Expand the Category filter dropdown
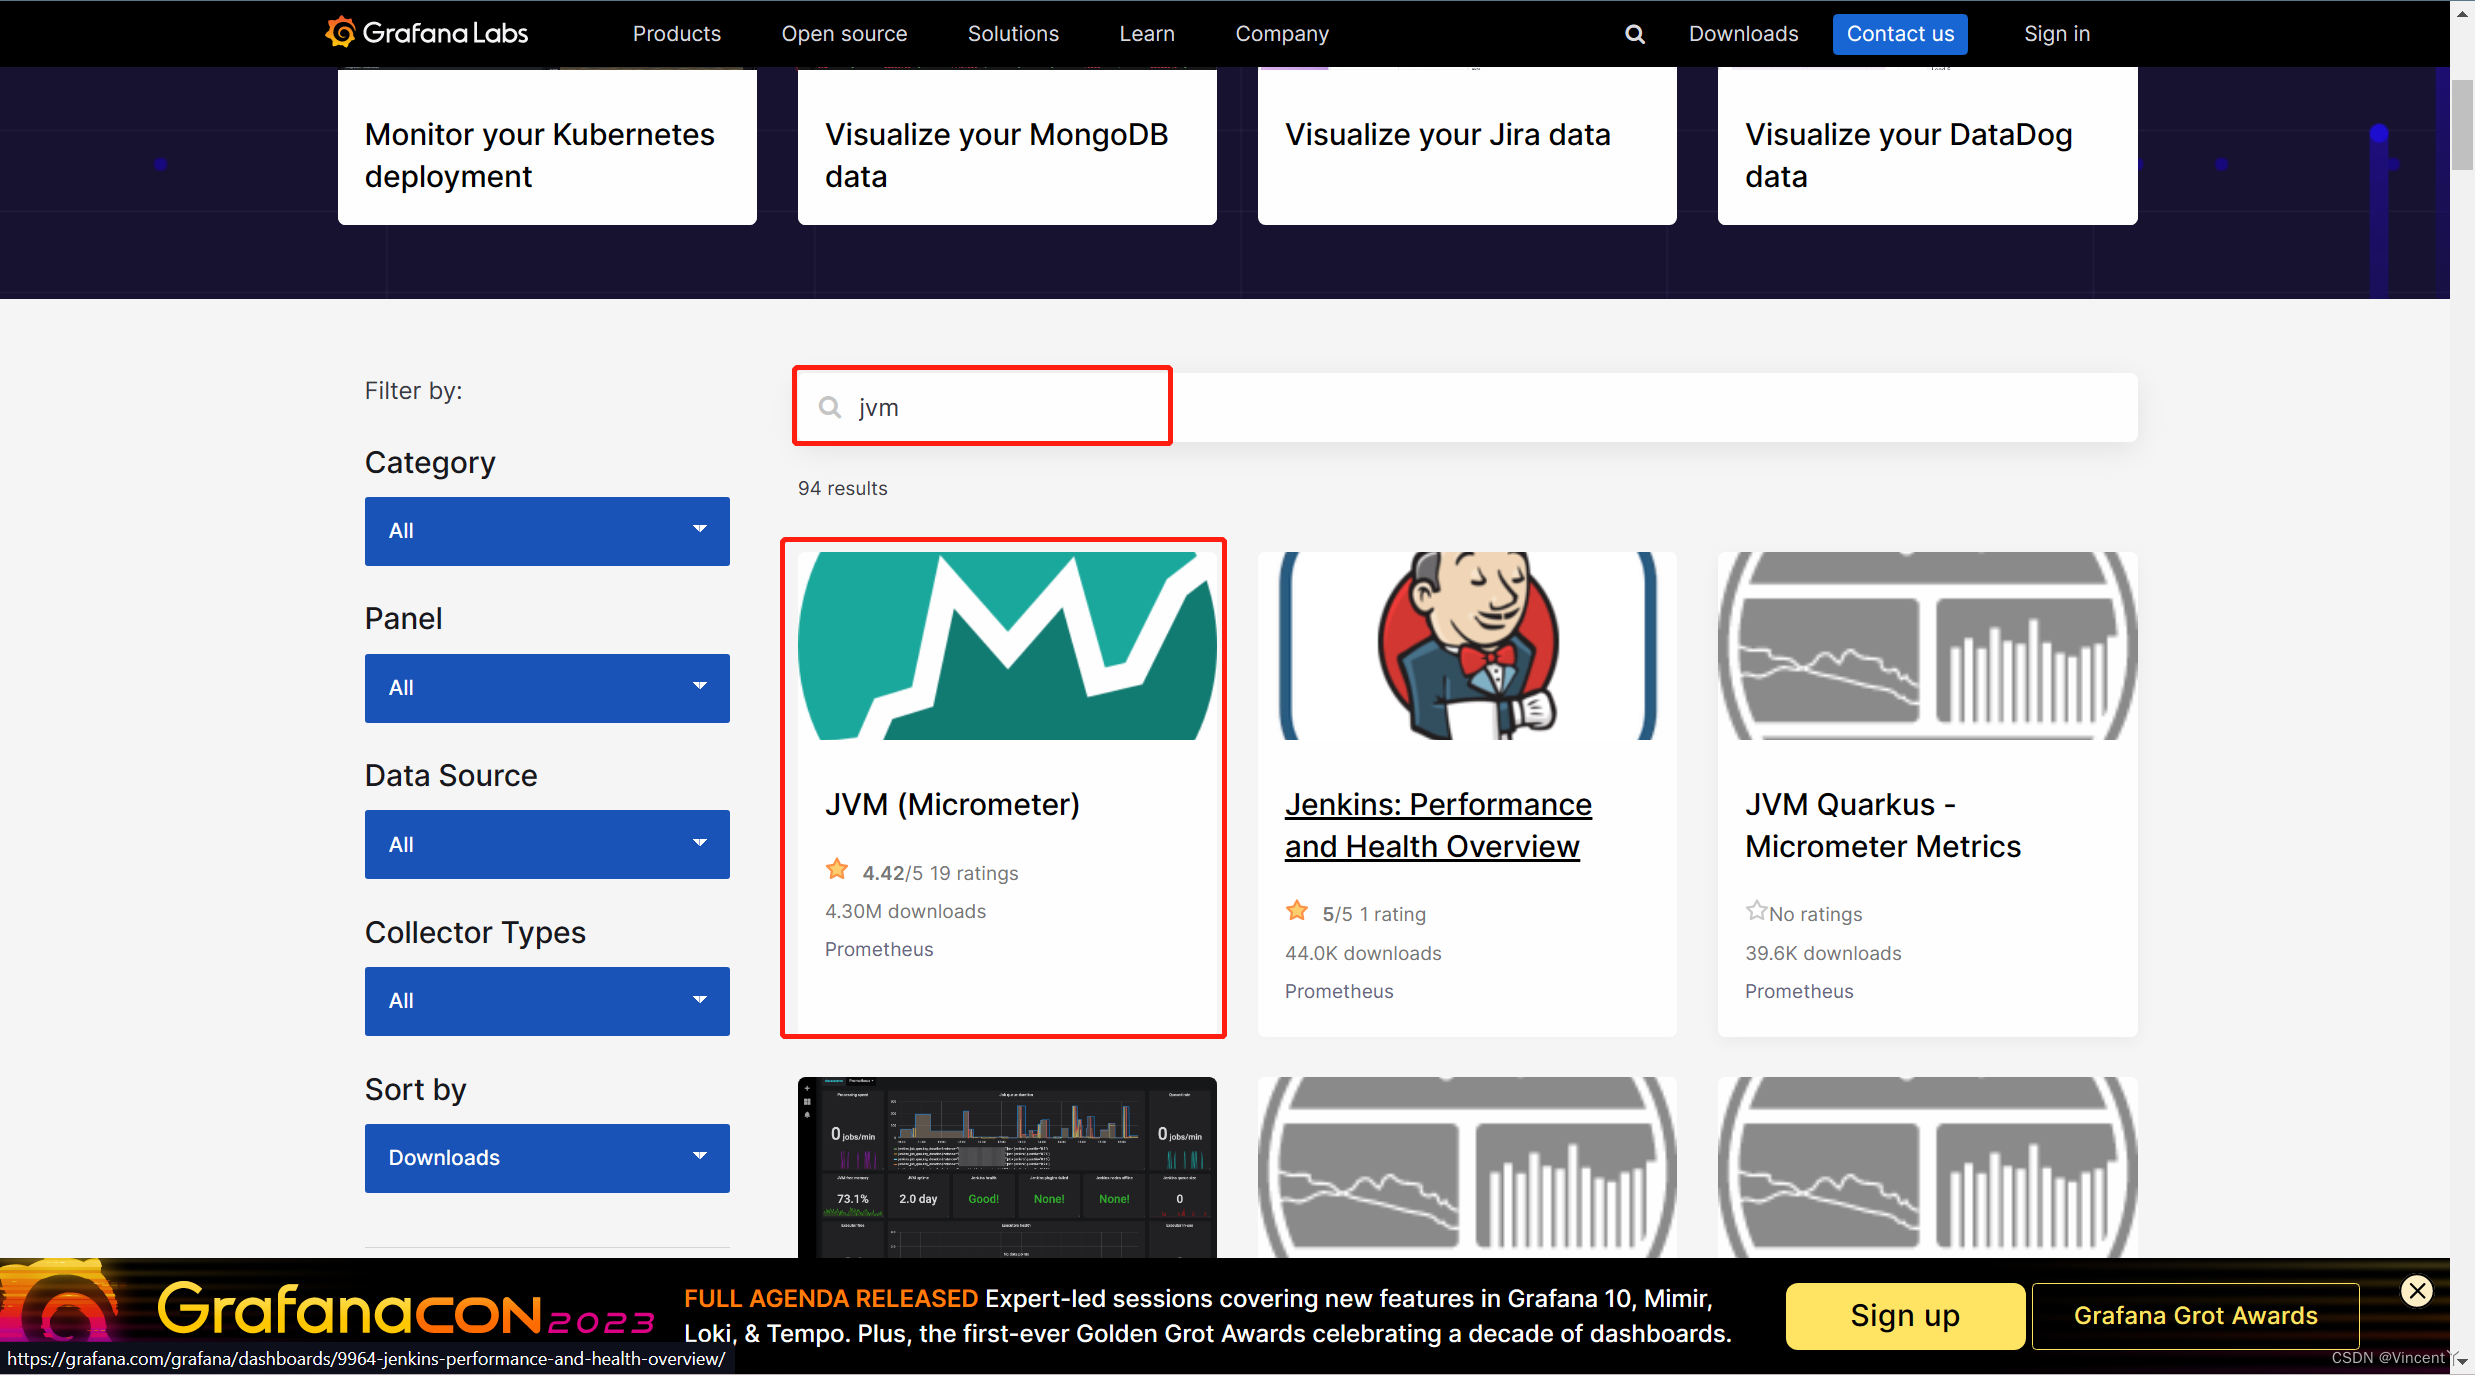This screenshot has width=2475, height=1375. [547, 531]
